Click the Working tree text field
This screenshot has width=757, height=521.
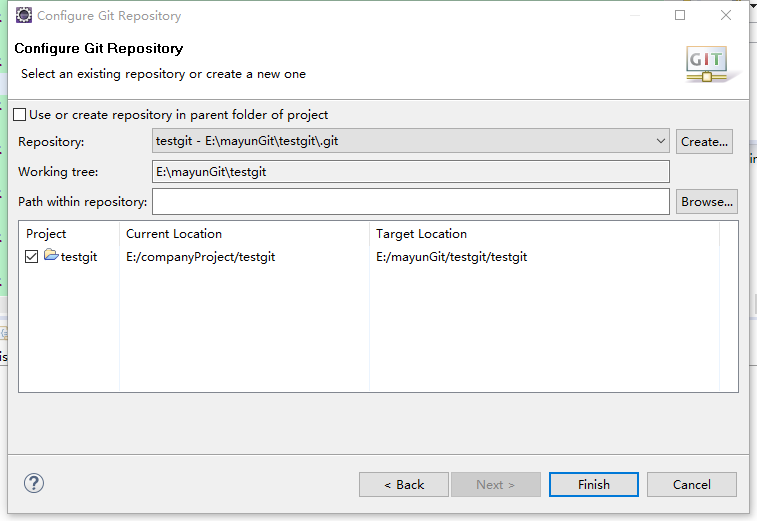(x=410, y=171)
